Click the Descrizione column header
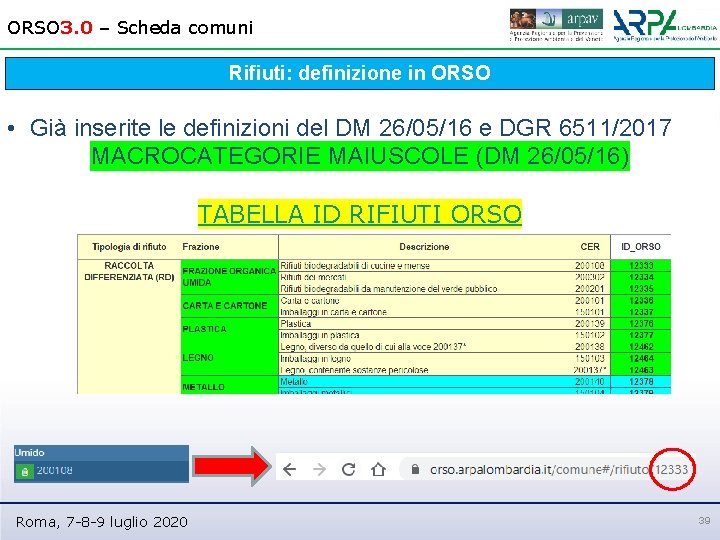 tap(424, 247)
